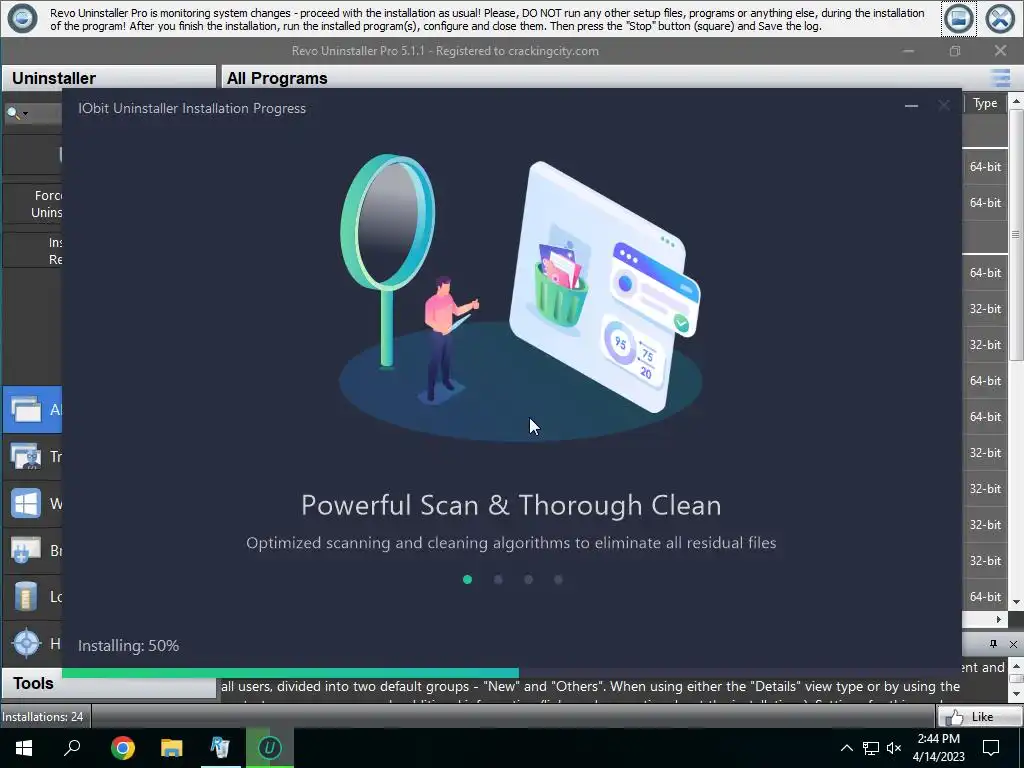Open the Browser Extensions sidebar icon
Viewport: 1024px width, 768px height.
pos(26,551)
